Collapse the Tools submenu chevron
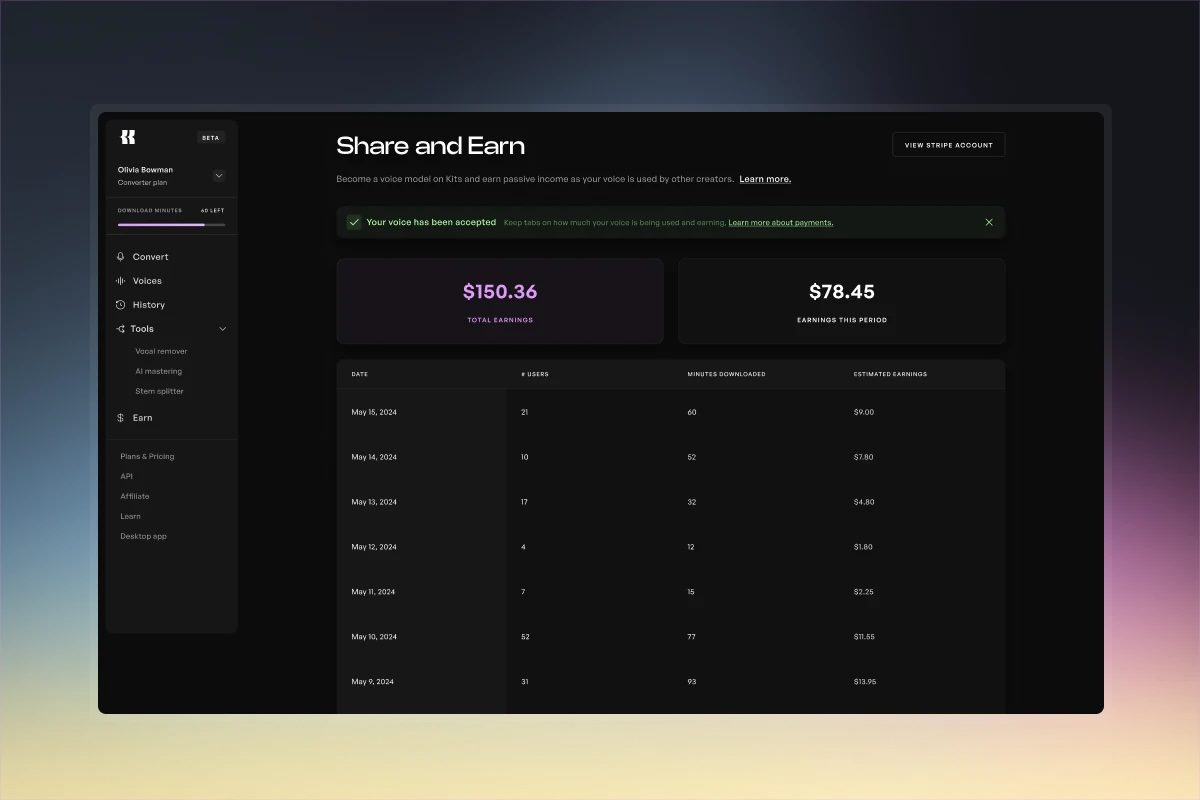This screenshot has height=800, width=1200. tap(223, 329)
